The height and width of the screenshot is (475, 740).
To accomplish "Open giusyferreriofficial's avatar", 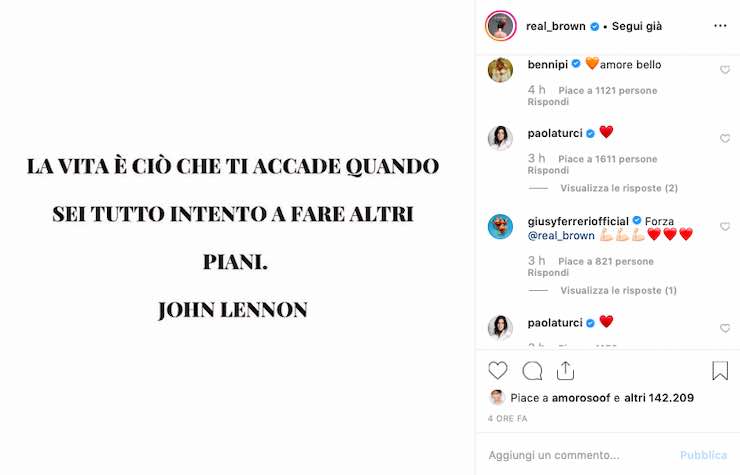I will 500,227.
